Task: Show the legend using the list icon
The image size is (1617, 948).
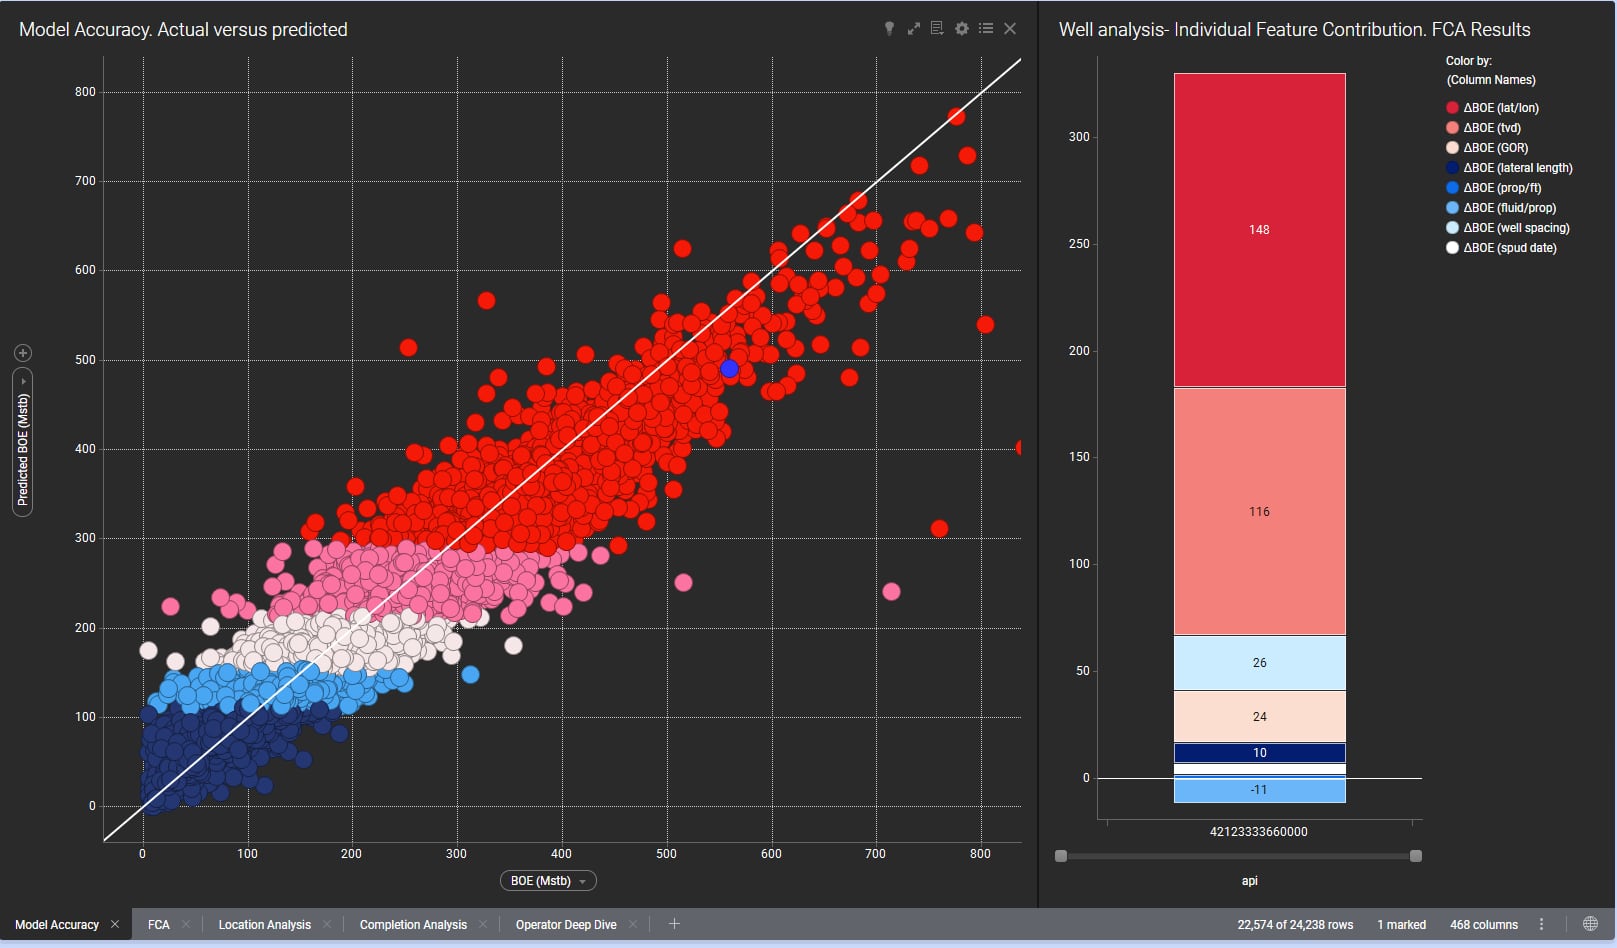Action: pyautogui.click(x=985, y=29)
